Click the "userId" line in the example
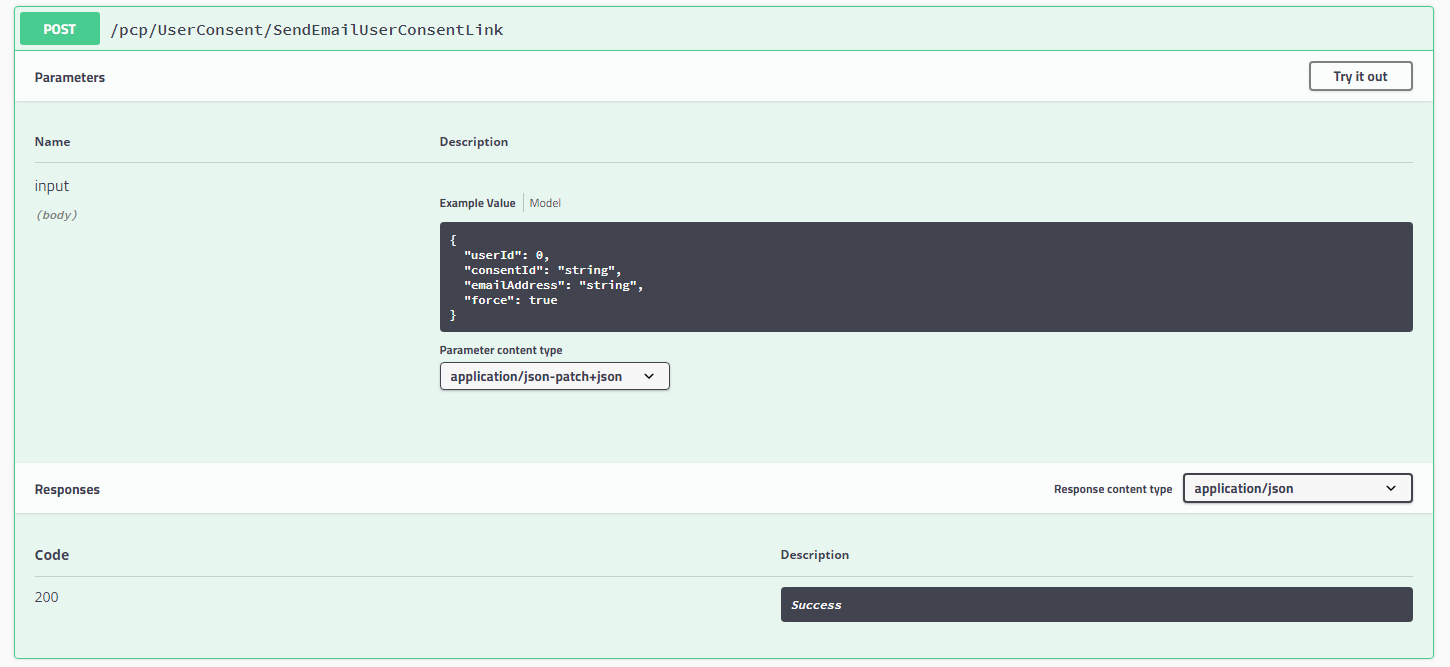 pos(506,255)
